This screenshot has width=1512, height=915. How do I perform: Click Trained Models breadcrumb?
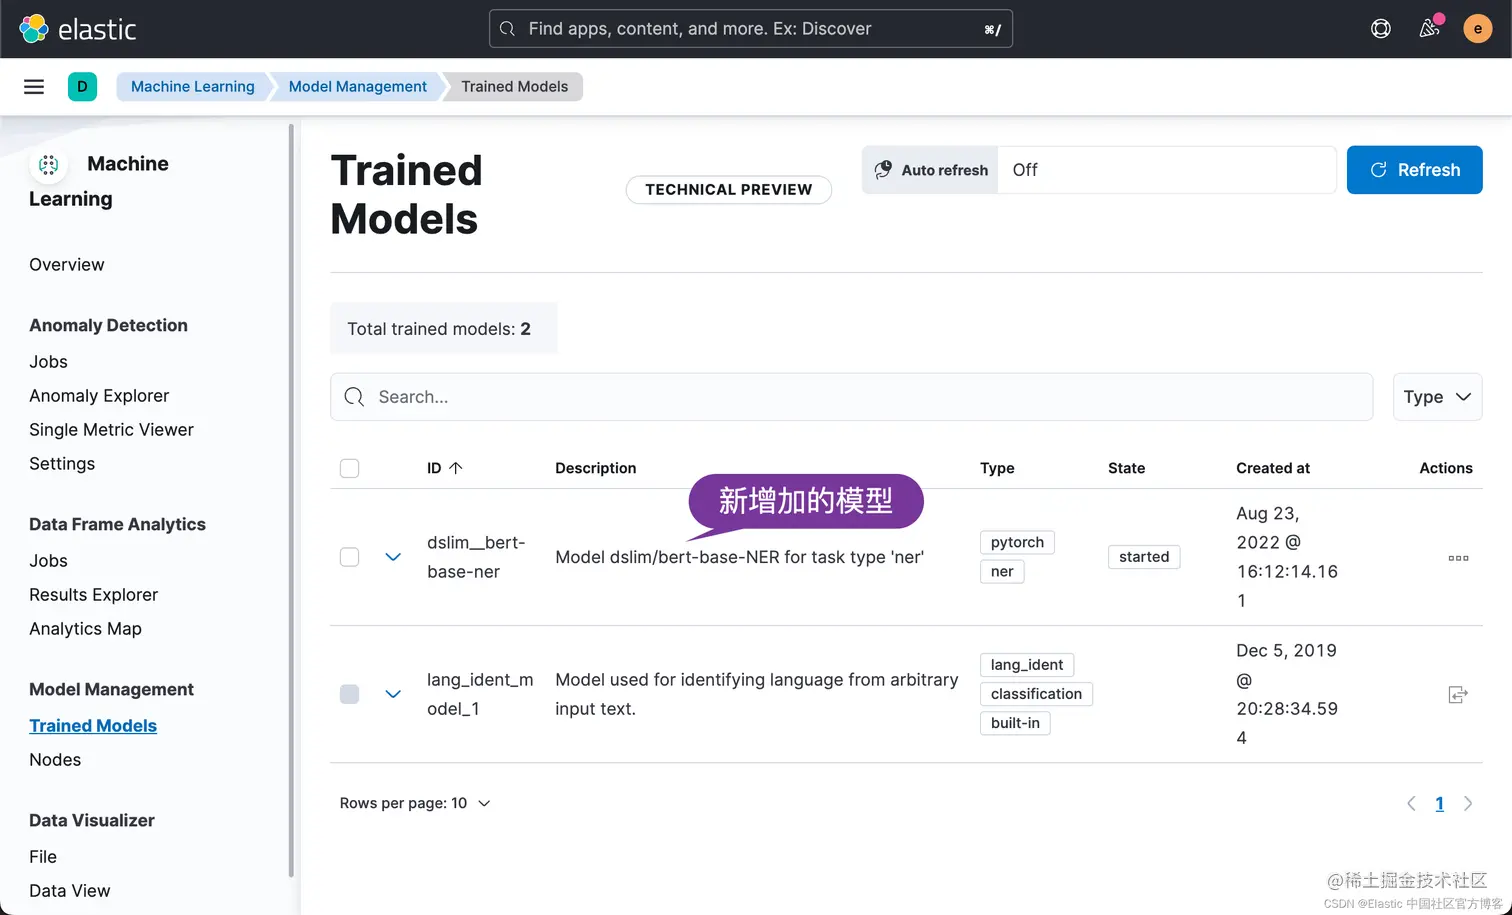click(x=514, y=87)
